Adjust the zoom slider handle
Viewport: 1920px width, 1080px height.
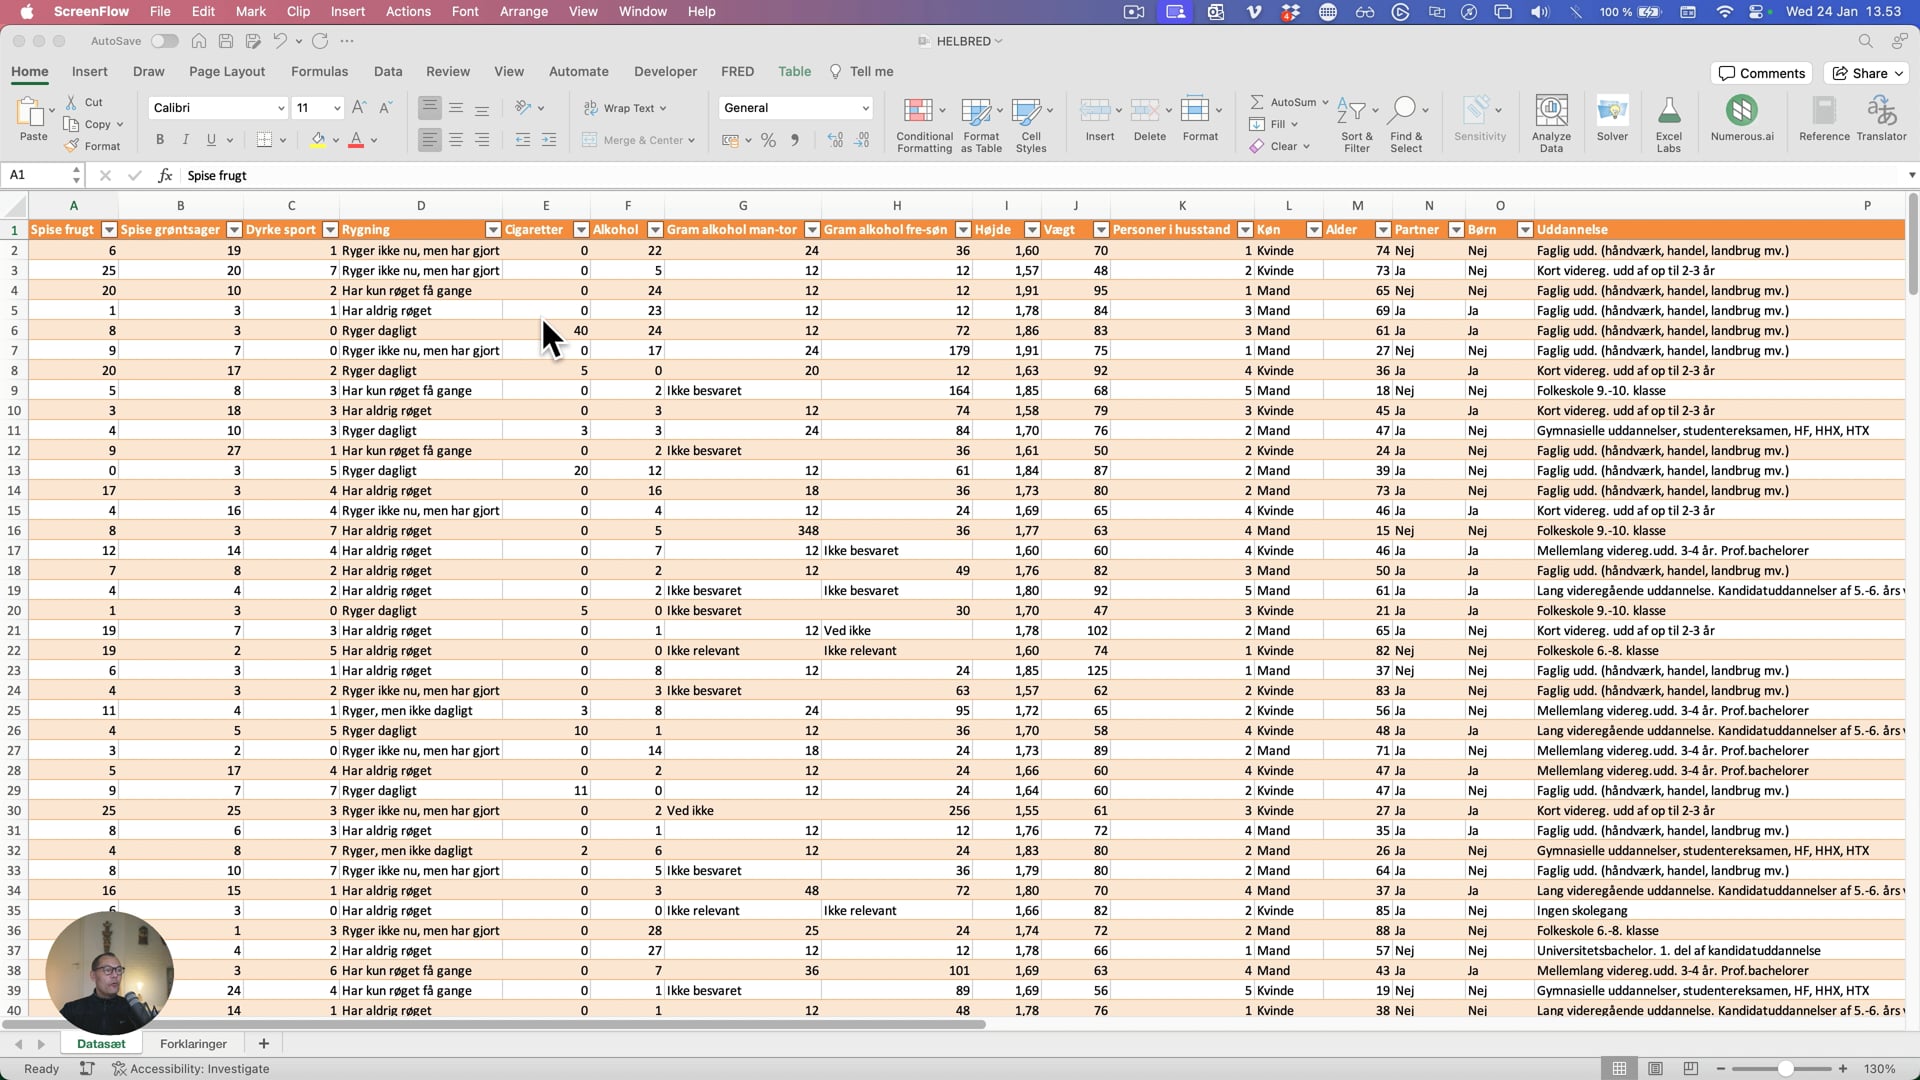[x=1785, y=1069]
